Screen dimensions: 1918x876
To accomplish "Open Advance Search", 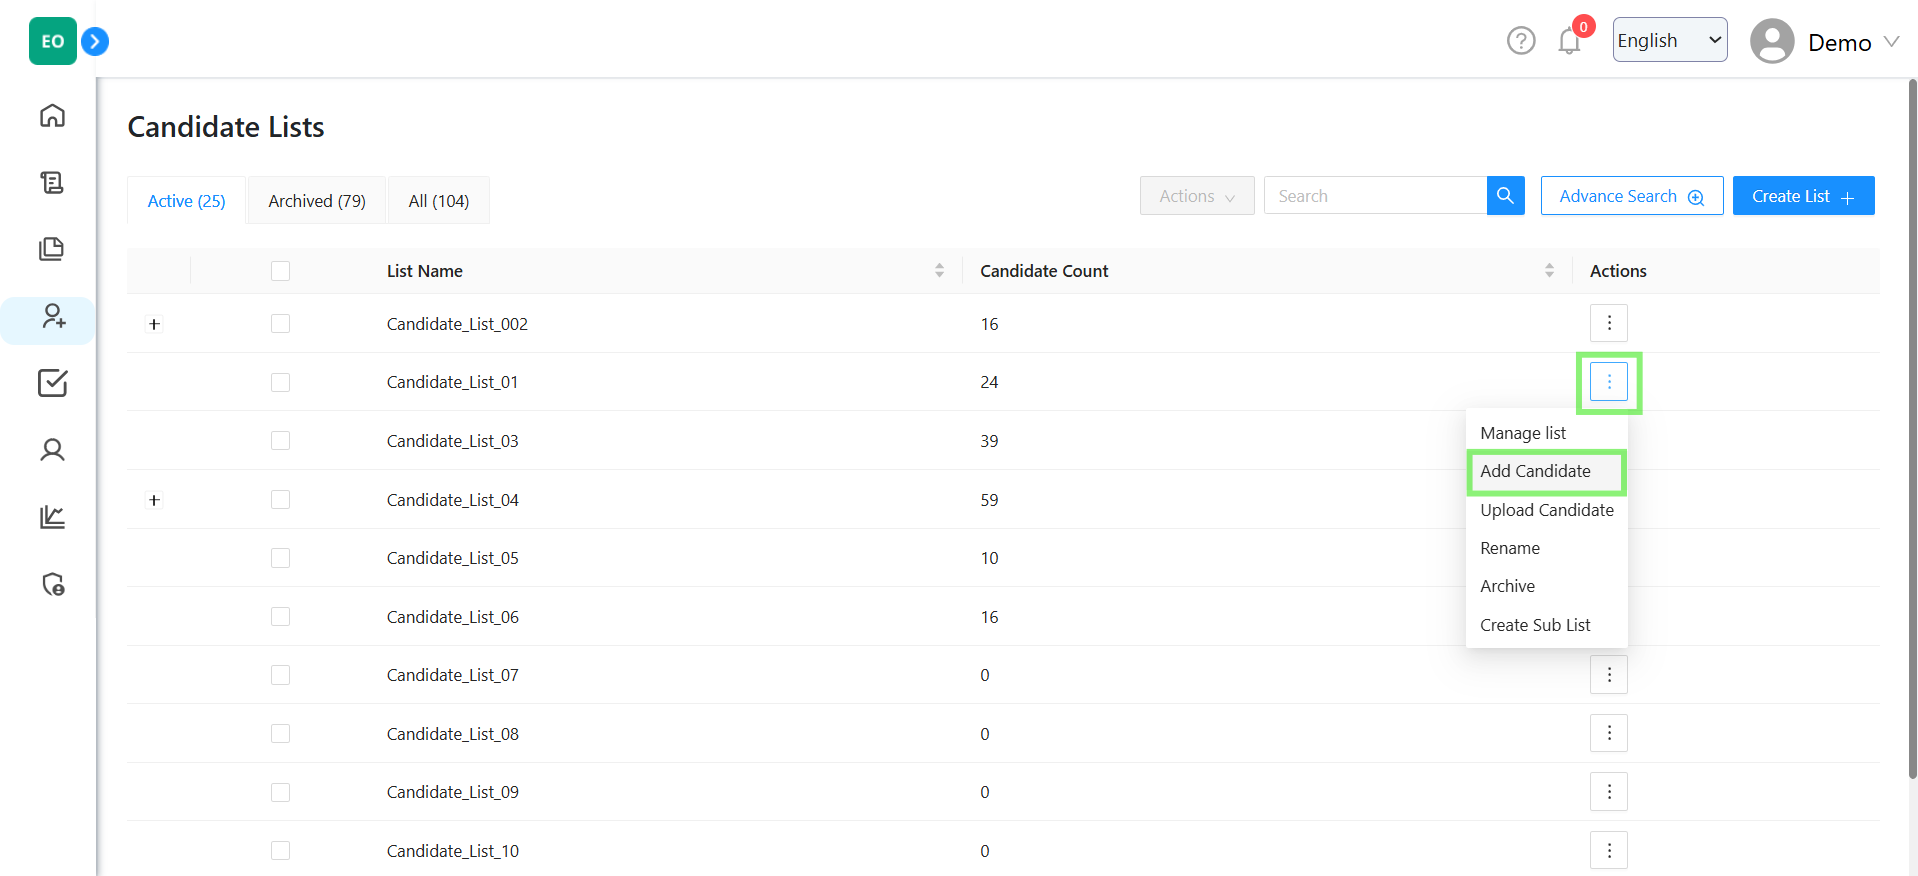I will pyautogui.click(x=1630, y=196).
